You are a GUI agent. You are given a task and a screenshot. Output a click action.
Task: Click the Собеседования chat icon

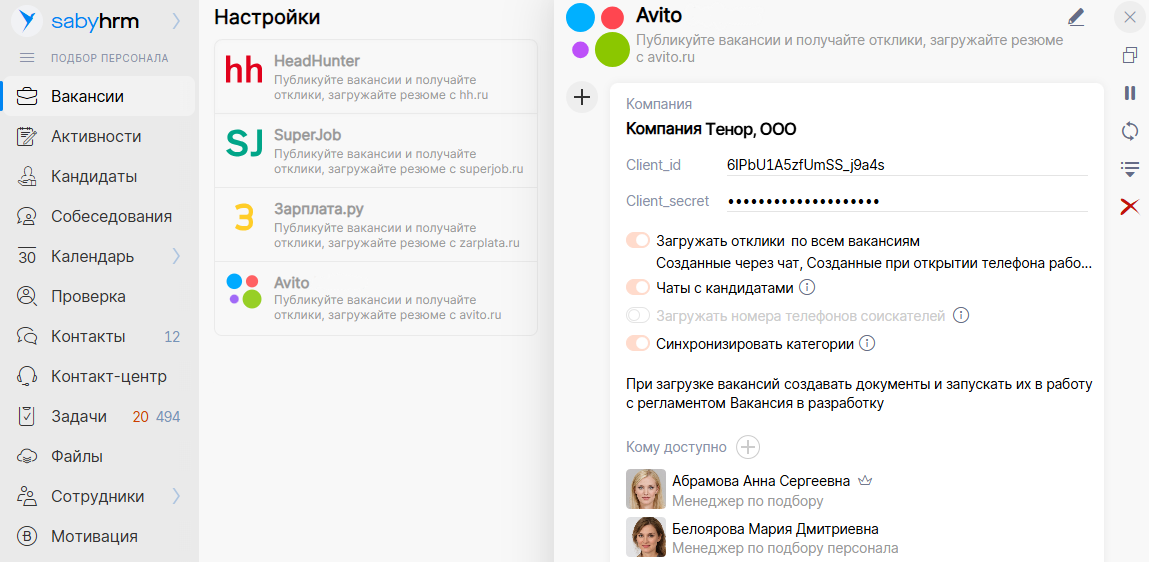click(x=27, y=216)
